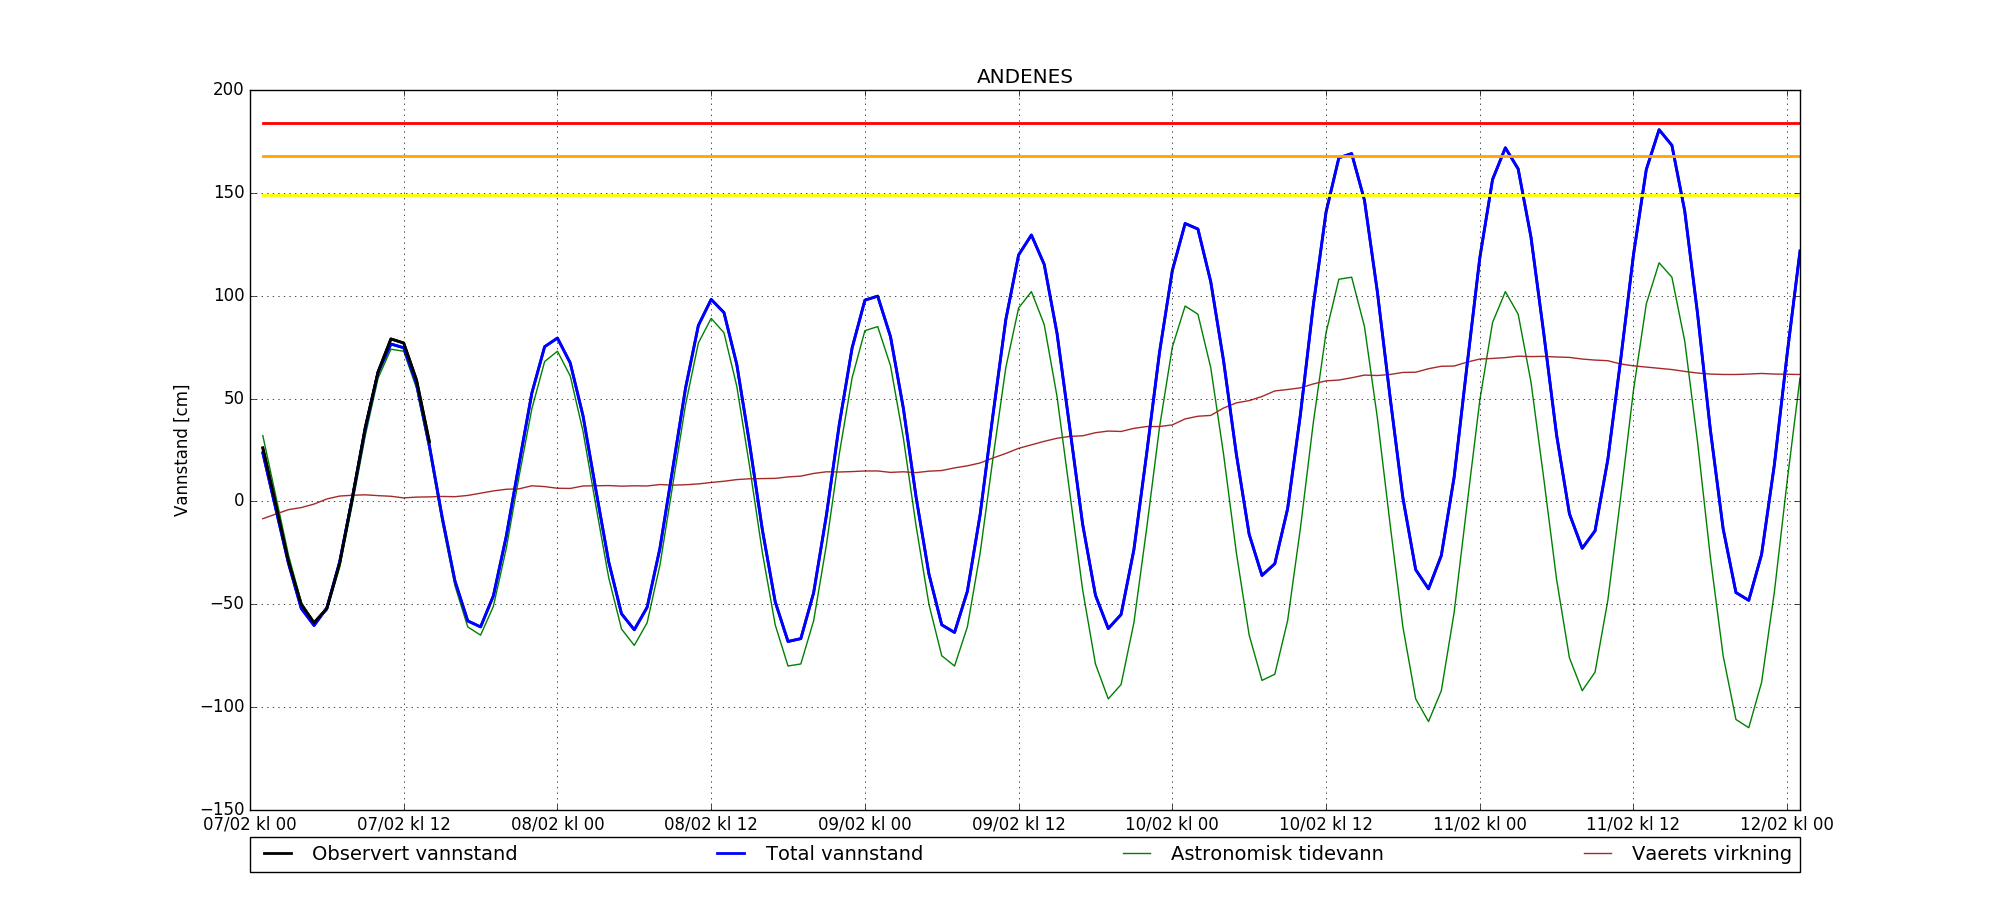
Task: Click the y-axis tick value 50
Action: click(233, 399)
